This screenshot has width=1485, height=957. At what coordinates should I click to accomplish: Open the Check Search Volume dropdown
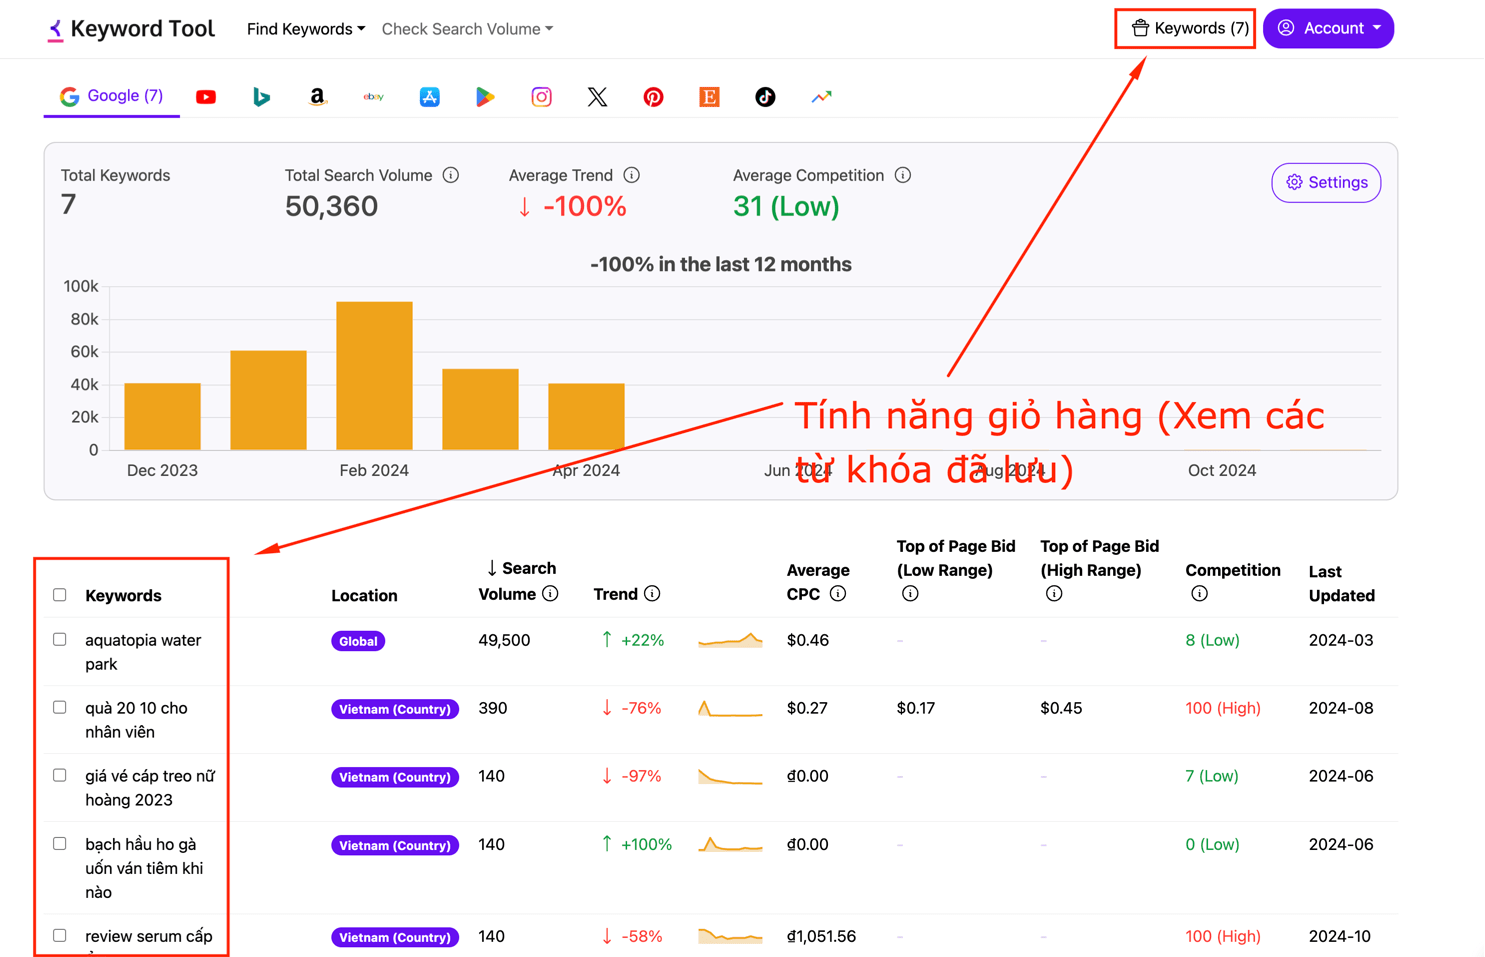467,29
